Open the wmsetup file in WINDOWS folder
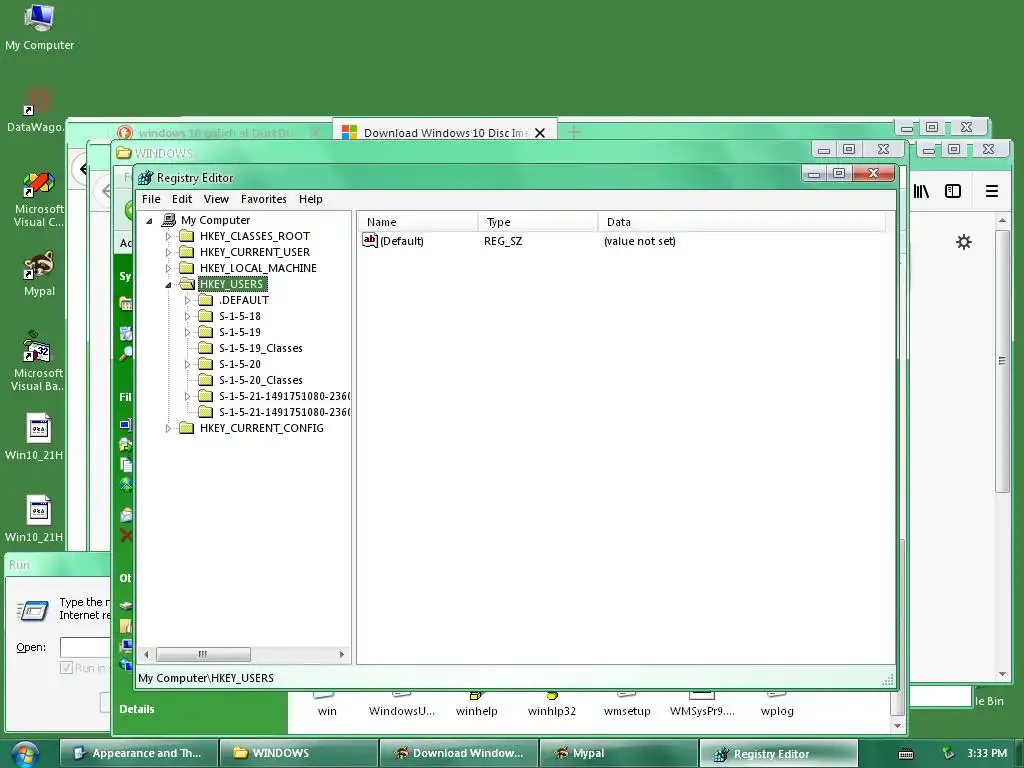The image size is (1024, 768). pyautogui.click(x=627, y=705)
